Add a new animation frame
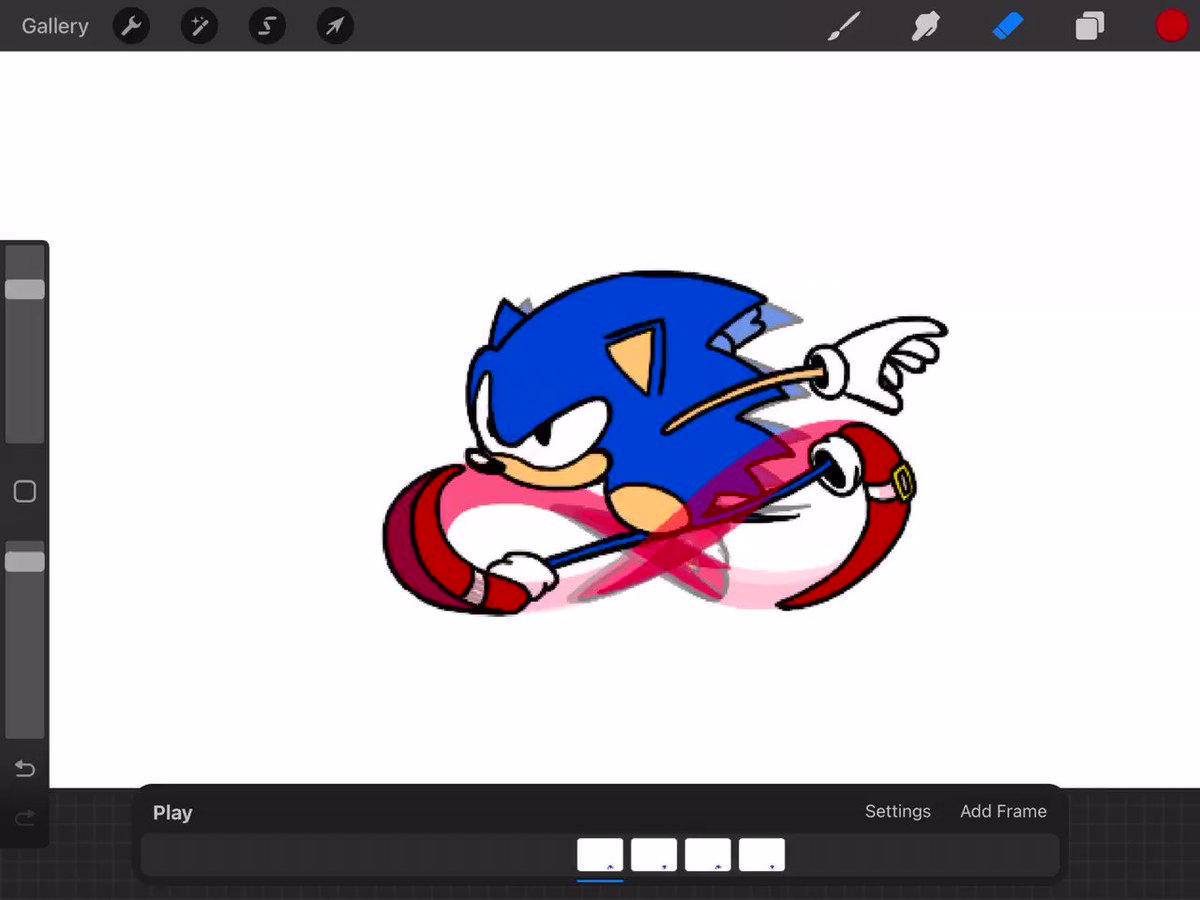The width and height of the screenshot is (1200, 900). [x=1003, y=811]
